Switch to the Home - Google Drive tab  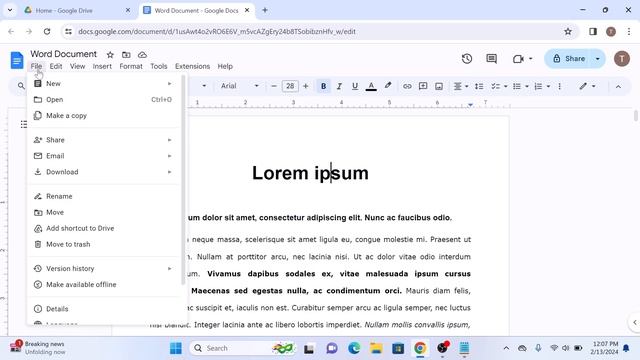(x=77, y=11)
